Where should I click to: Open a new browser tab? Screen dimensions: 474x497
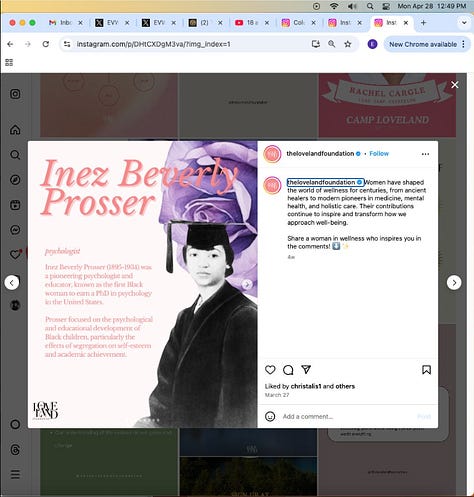pyautogui.click(x=423, y=23)
